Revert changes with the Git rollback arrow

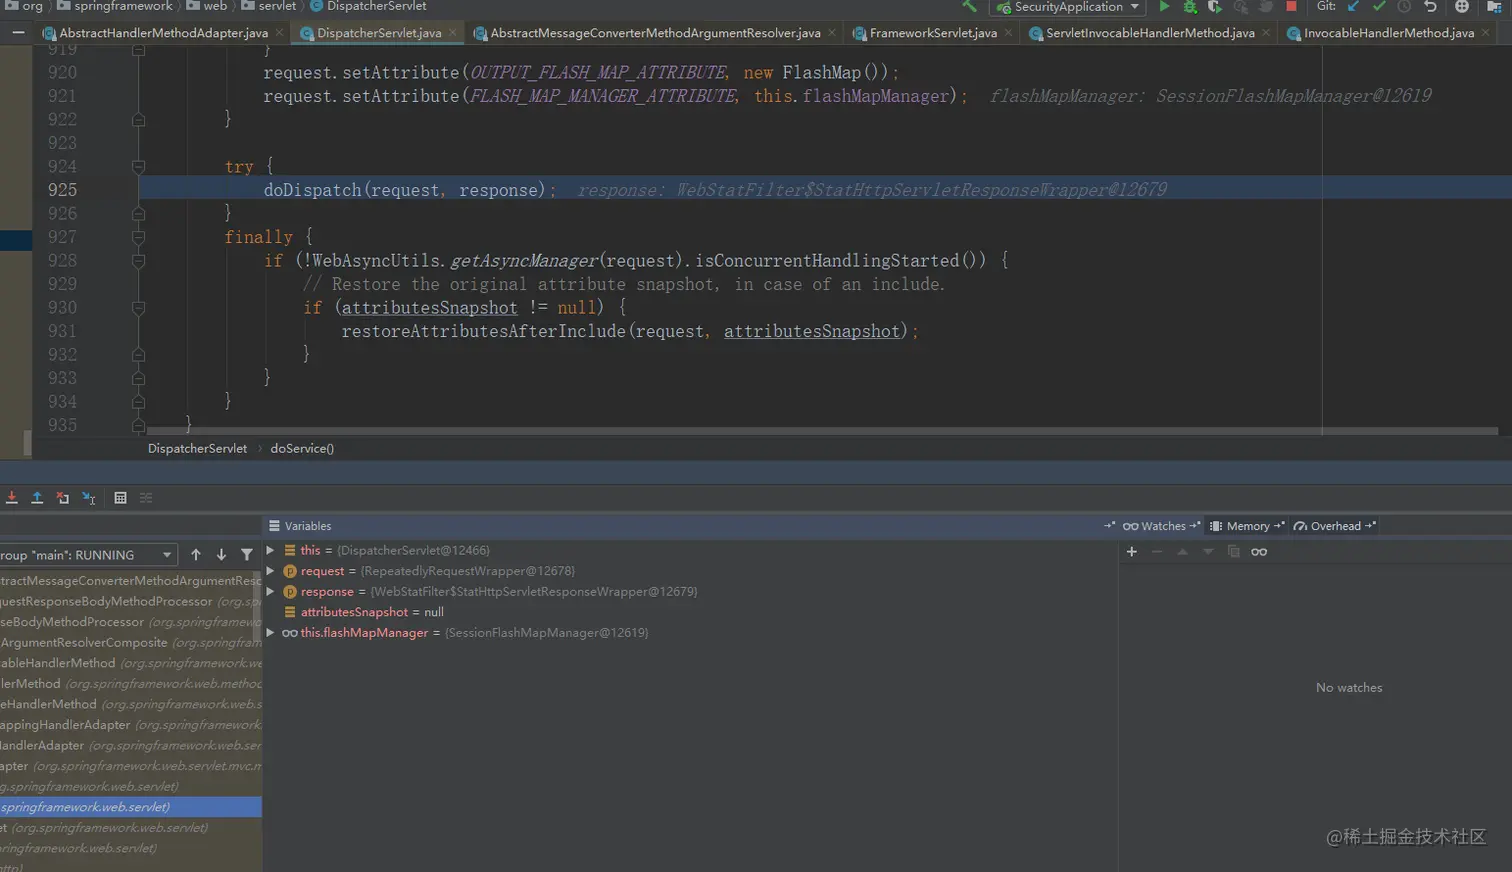[x=1430, y=6]
